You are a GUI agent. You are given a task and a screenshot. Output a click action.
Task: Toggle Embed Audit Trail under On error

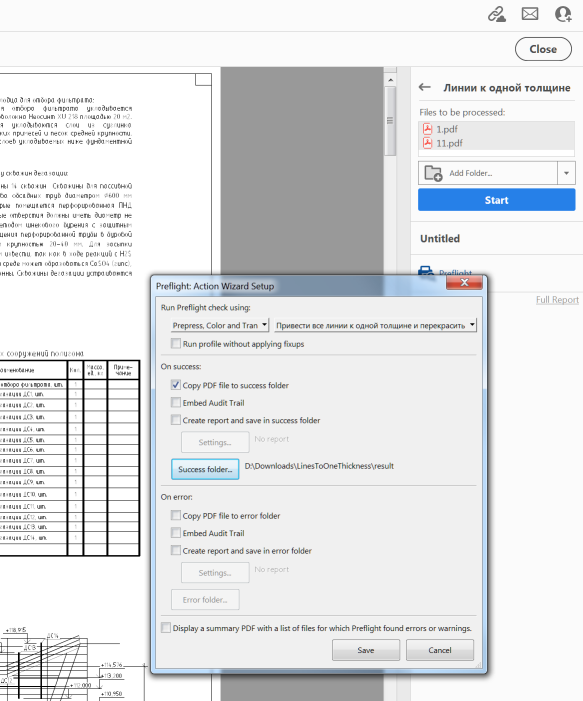[x=176, y=533]
